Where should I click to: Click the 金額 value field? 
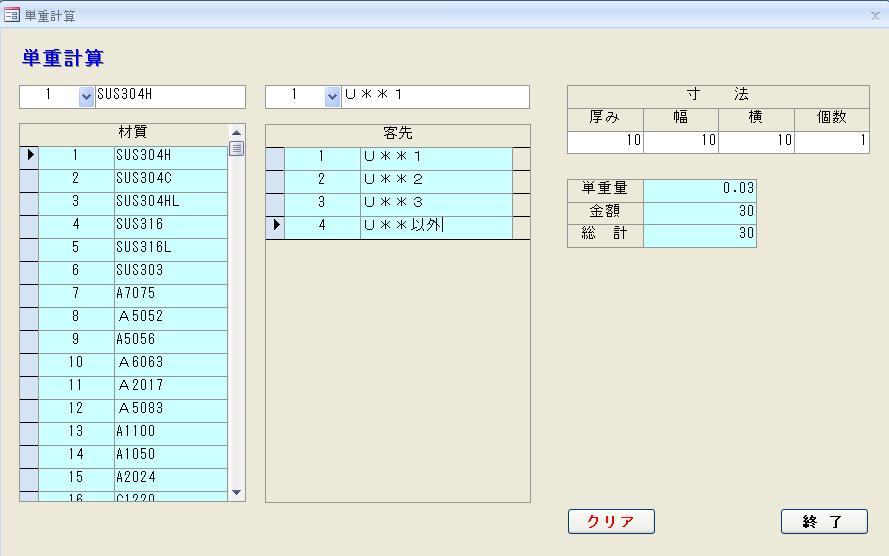click(700, 211)
